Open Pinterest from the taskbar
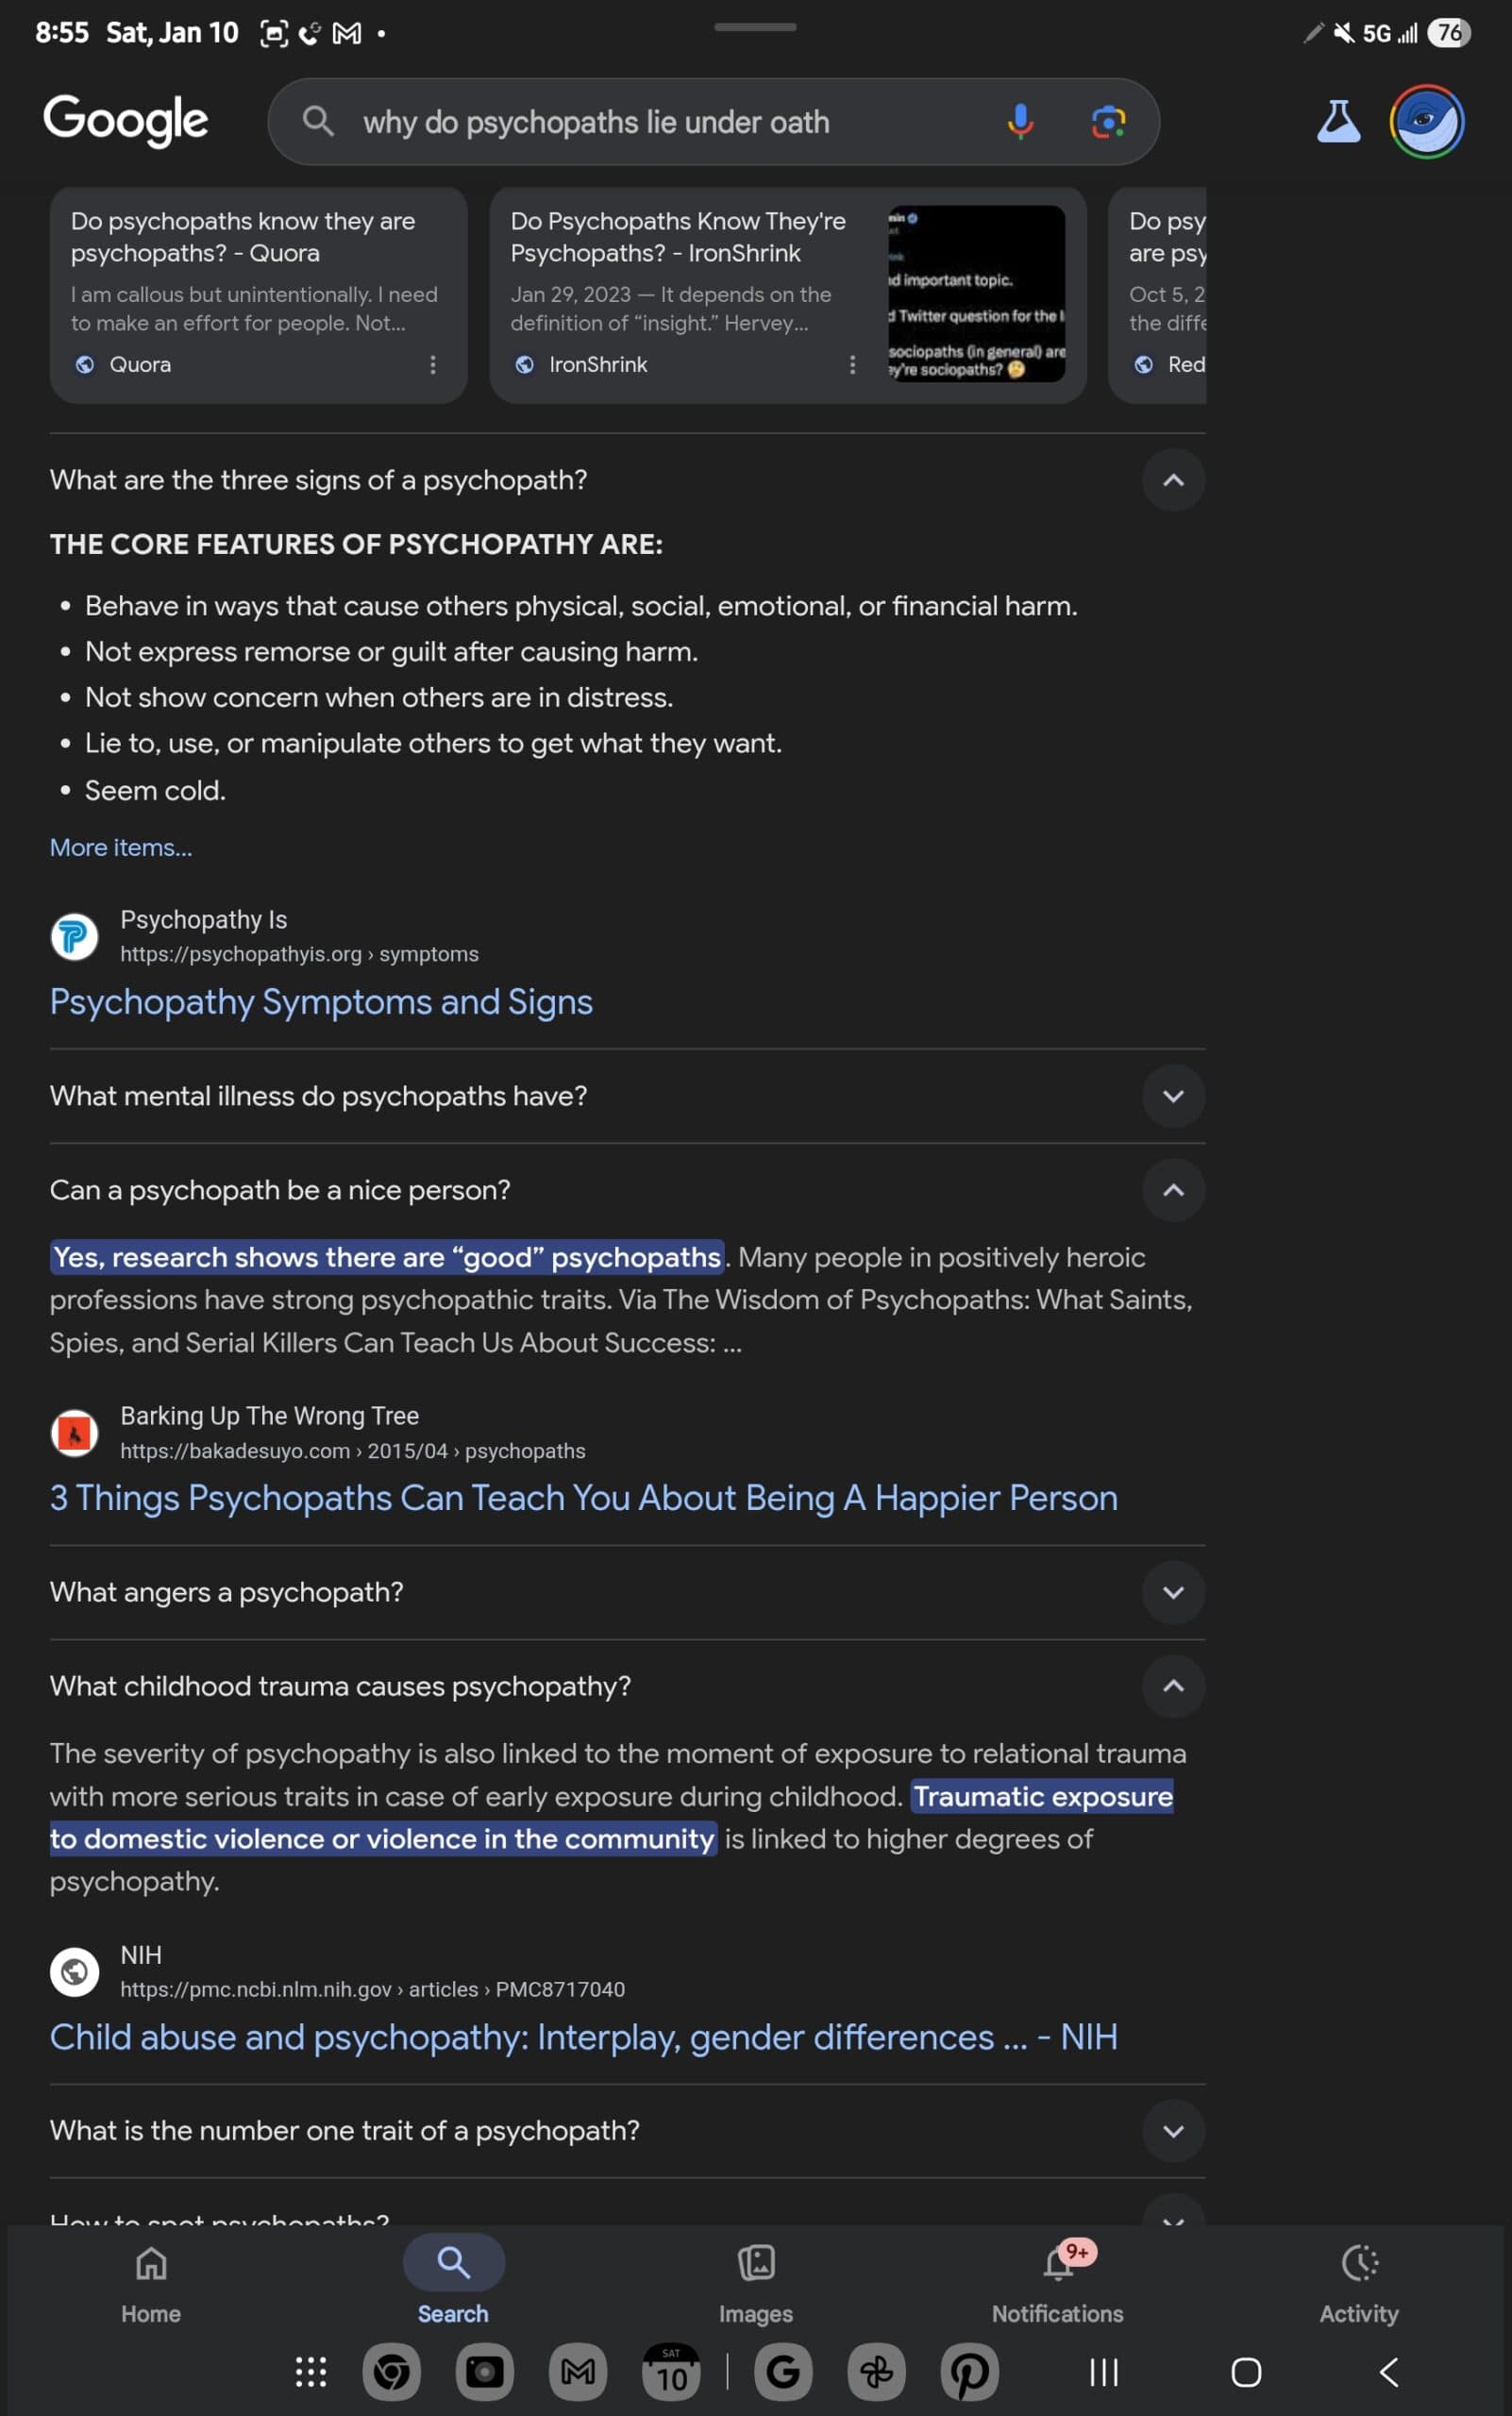1512x2416 pixels. [969, 2371]
